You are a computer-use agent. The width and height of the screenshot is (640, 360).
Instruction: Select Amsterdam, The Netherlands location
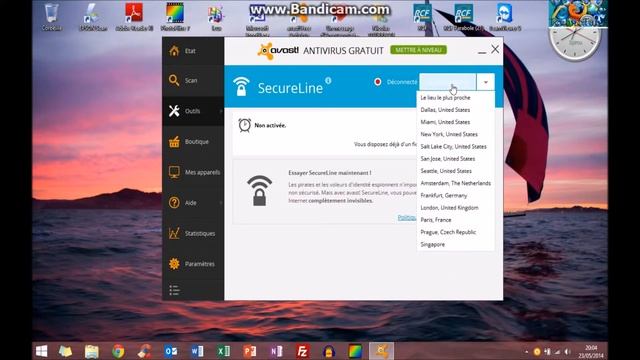coord(456,183)
